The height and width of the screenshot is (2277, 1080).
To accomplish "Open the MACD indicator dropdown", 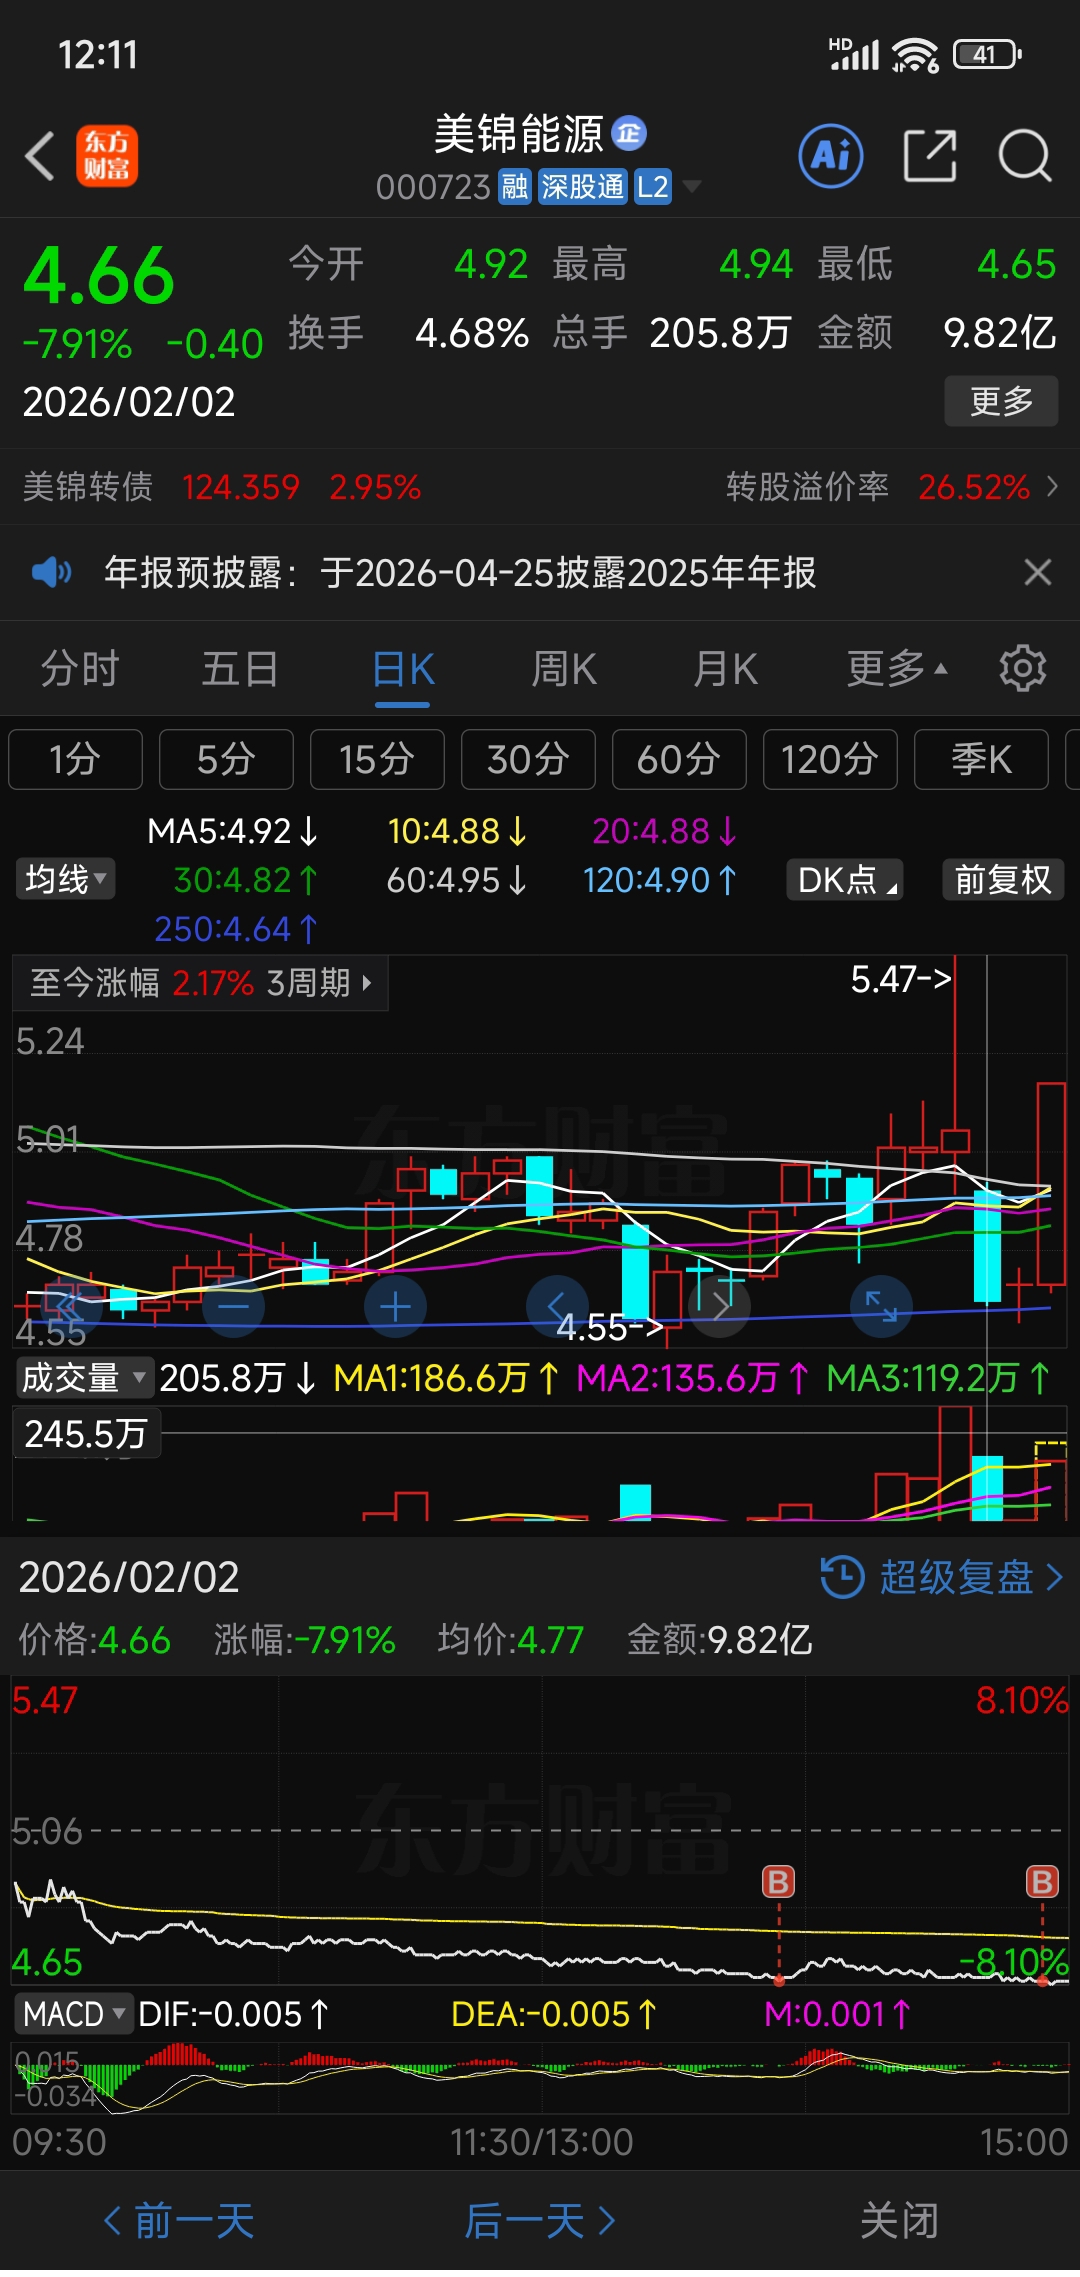I will click(74, 2014).
